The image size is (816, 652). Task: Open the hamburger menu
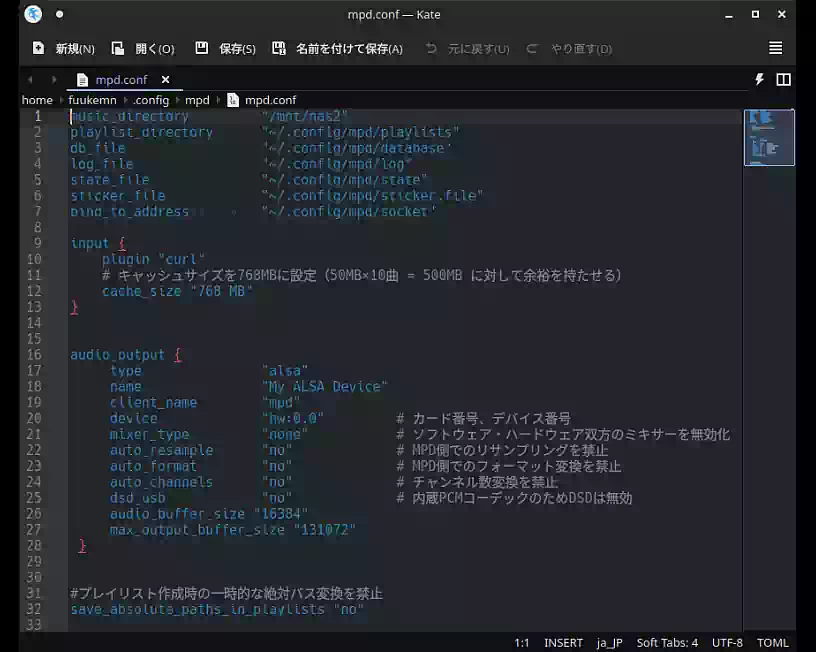tap(775, 48)
